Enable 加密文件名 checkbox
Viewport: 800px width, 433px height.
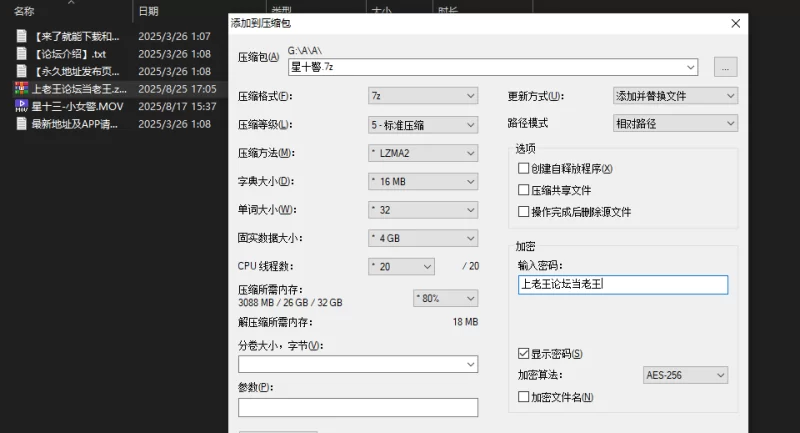[523, 396]
